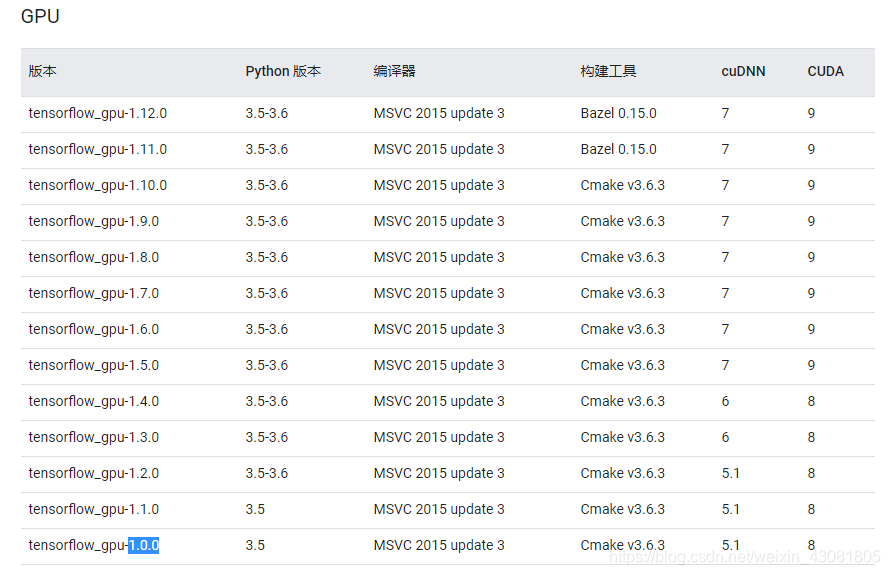Click Python 3.5-3.6 in the 1.12.0 row

point(267,114)
